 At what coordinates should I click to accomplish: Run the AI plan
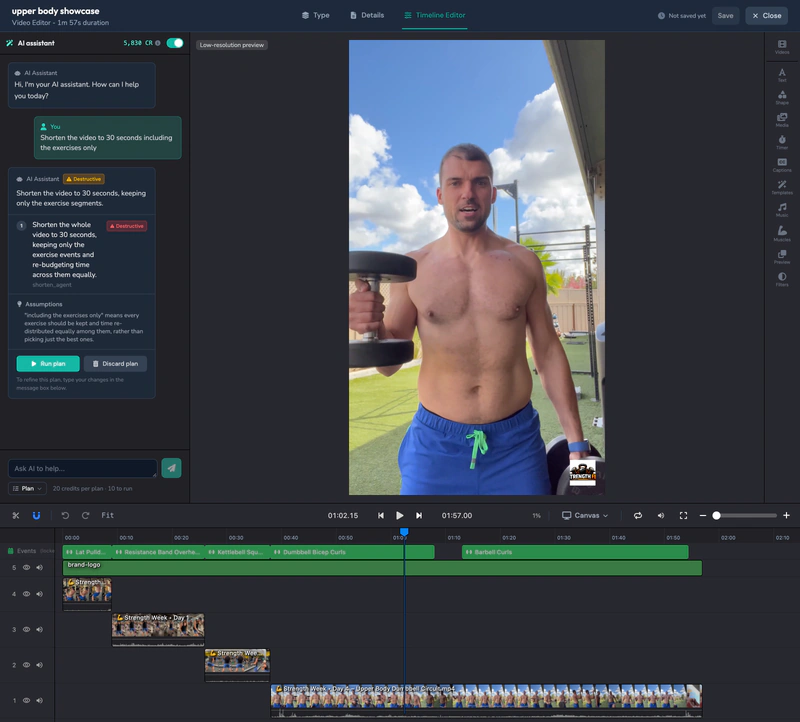[48, 364]
